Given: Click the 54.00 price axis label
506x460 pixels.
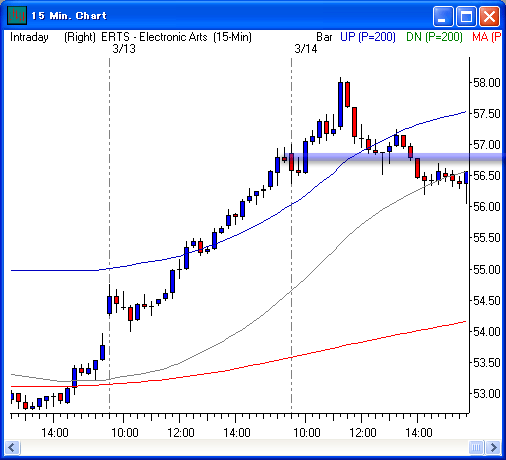Looking at the screenshot, I should pos(487,332).
